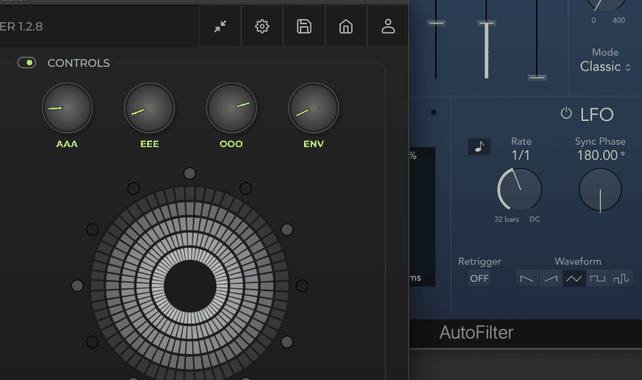Screen dimensions: 642x380
Task: Toggle the CONTROLS section switch
Action: coord(27,63)
